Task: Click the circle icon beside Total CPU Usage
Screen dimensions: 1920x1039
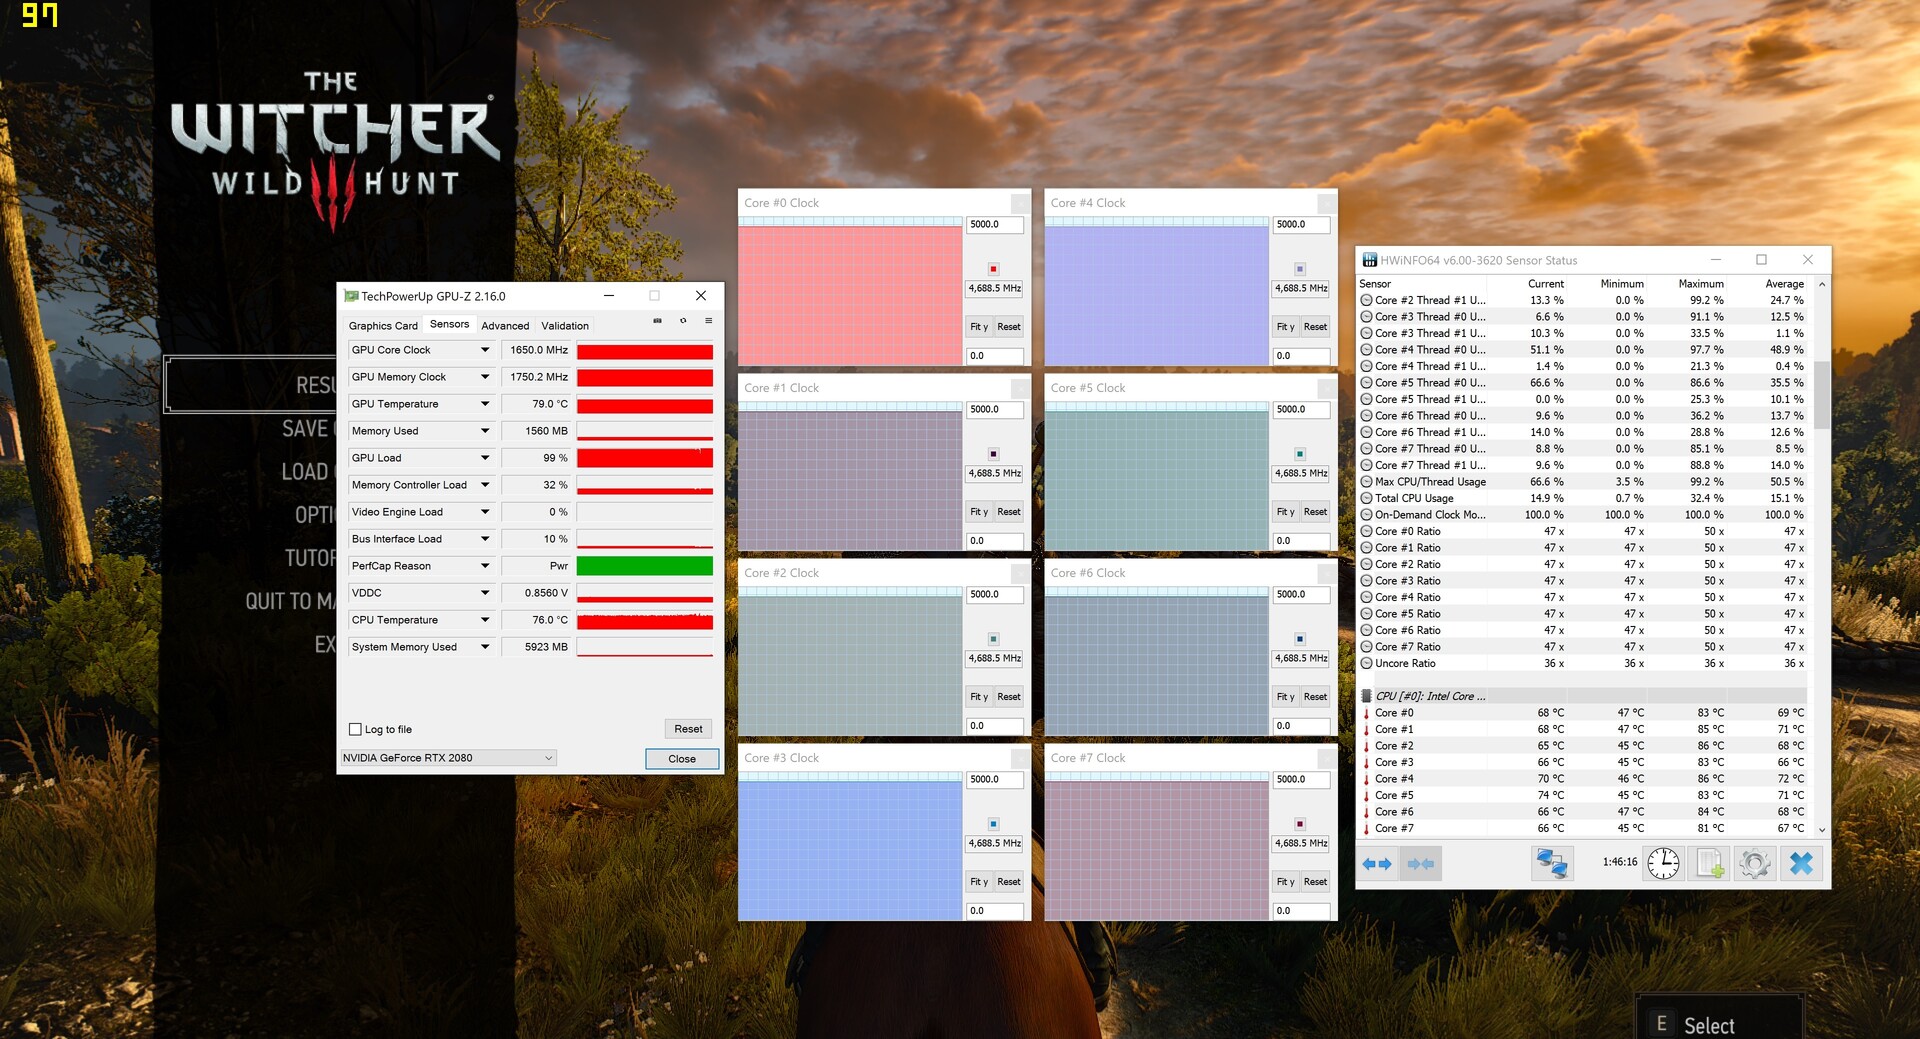Action: (x=1366, y=498)
